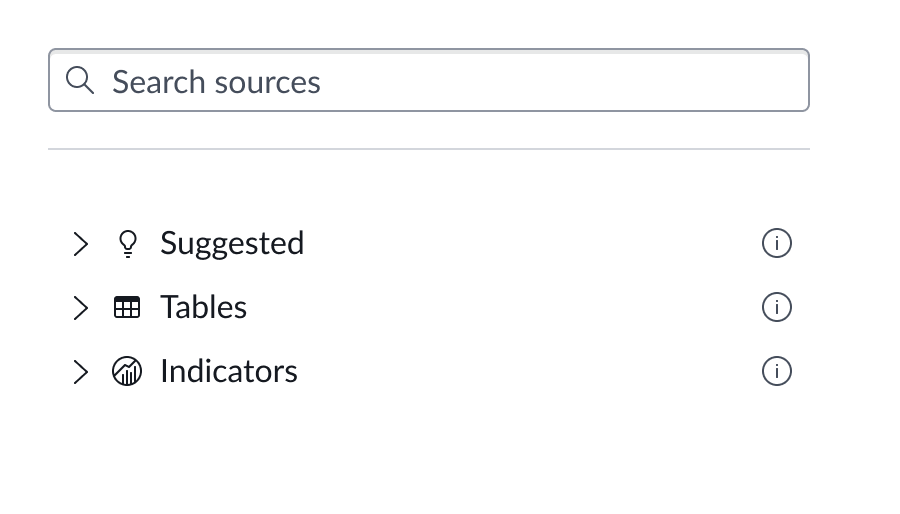Expand the Suggested section chevron
Screen dimensions: 900x514
tap(81, 244)
